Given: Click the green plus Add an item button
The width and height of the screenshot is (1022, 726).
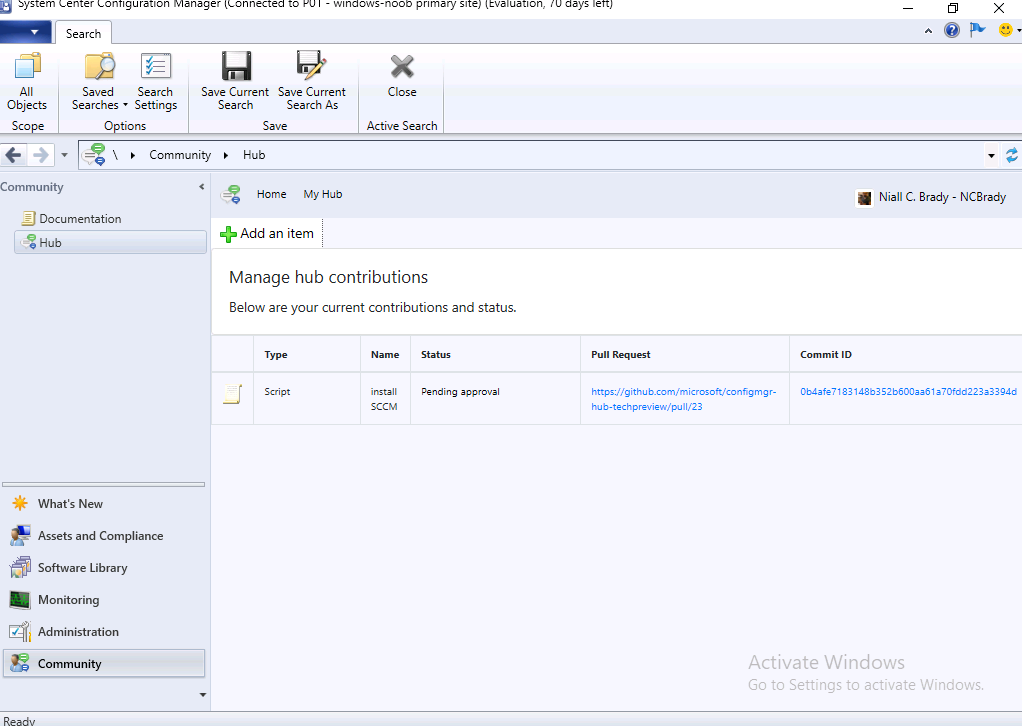Looking at the screenshot, I should (x=267, y=233).
